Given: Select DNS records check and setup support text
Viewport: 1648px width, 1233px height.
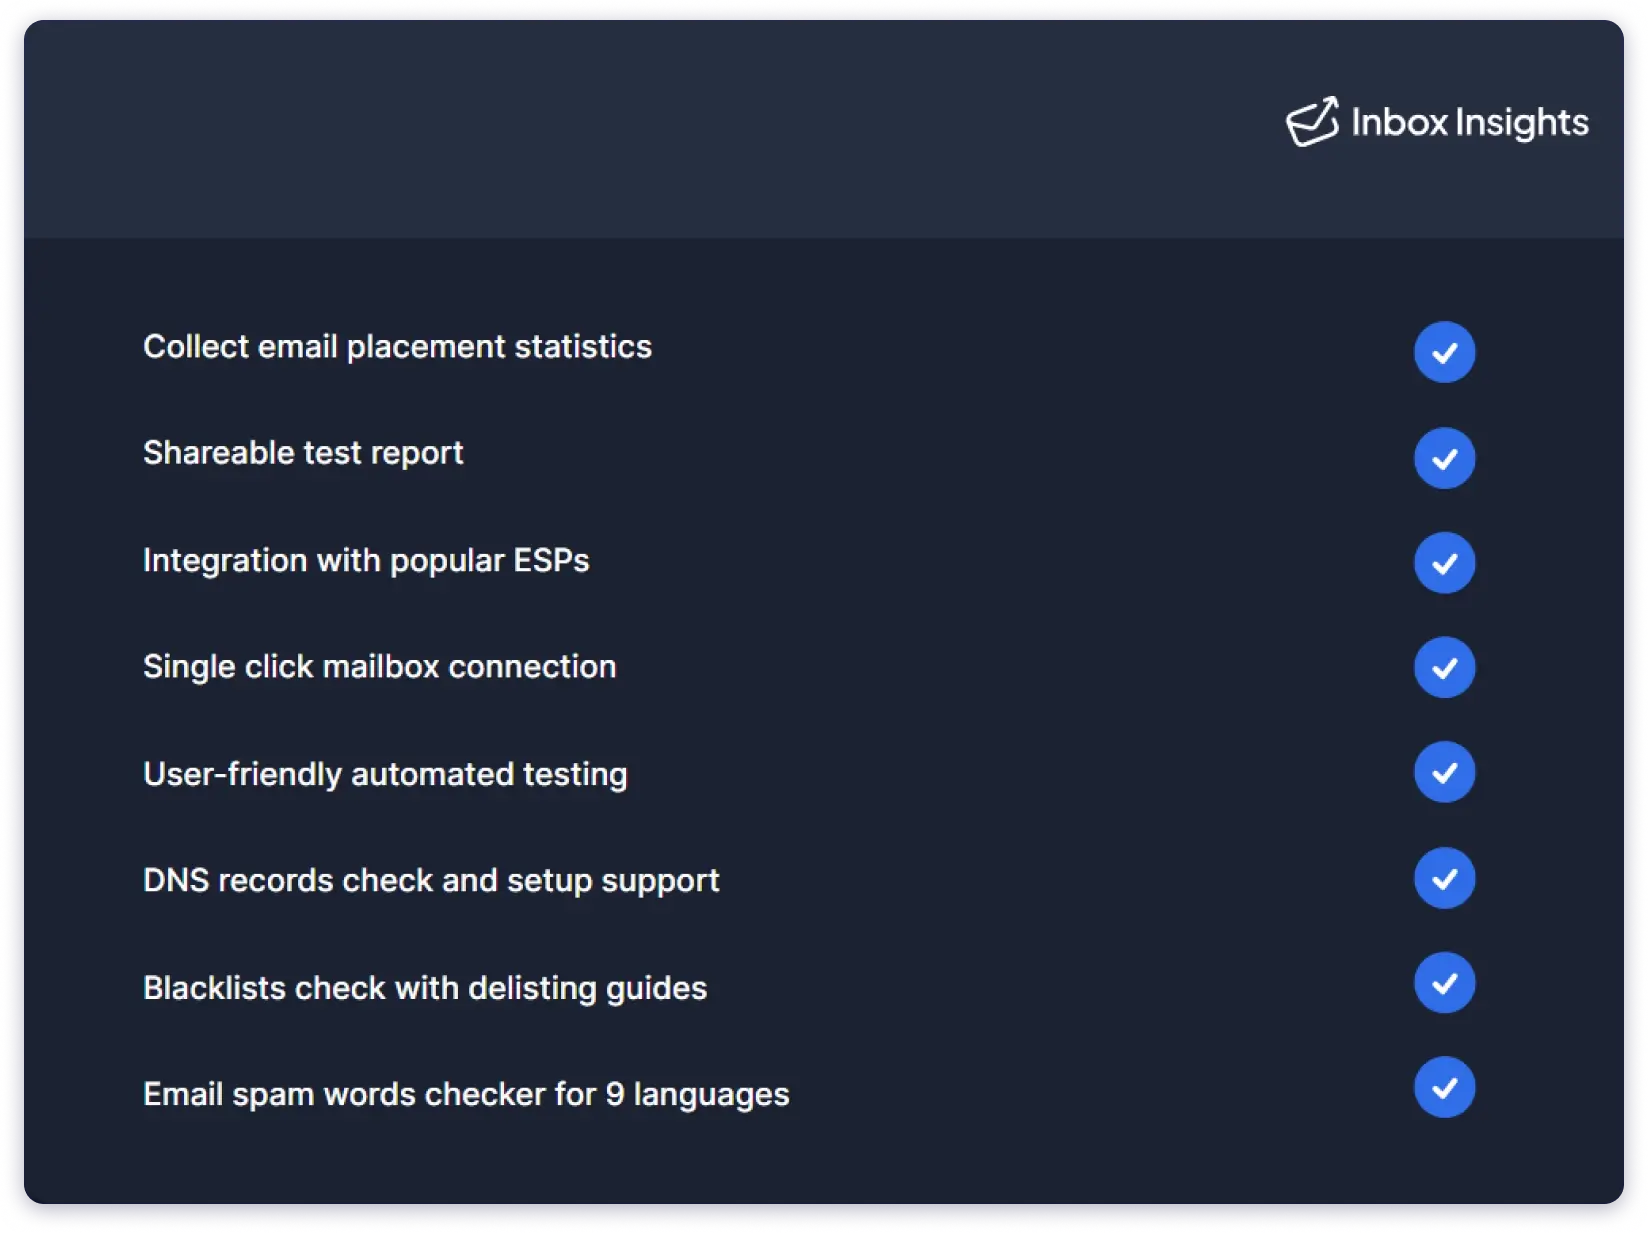Looking at the screenshot, I should tap(431, 881).
